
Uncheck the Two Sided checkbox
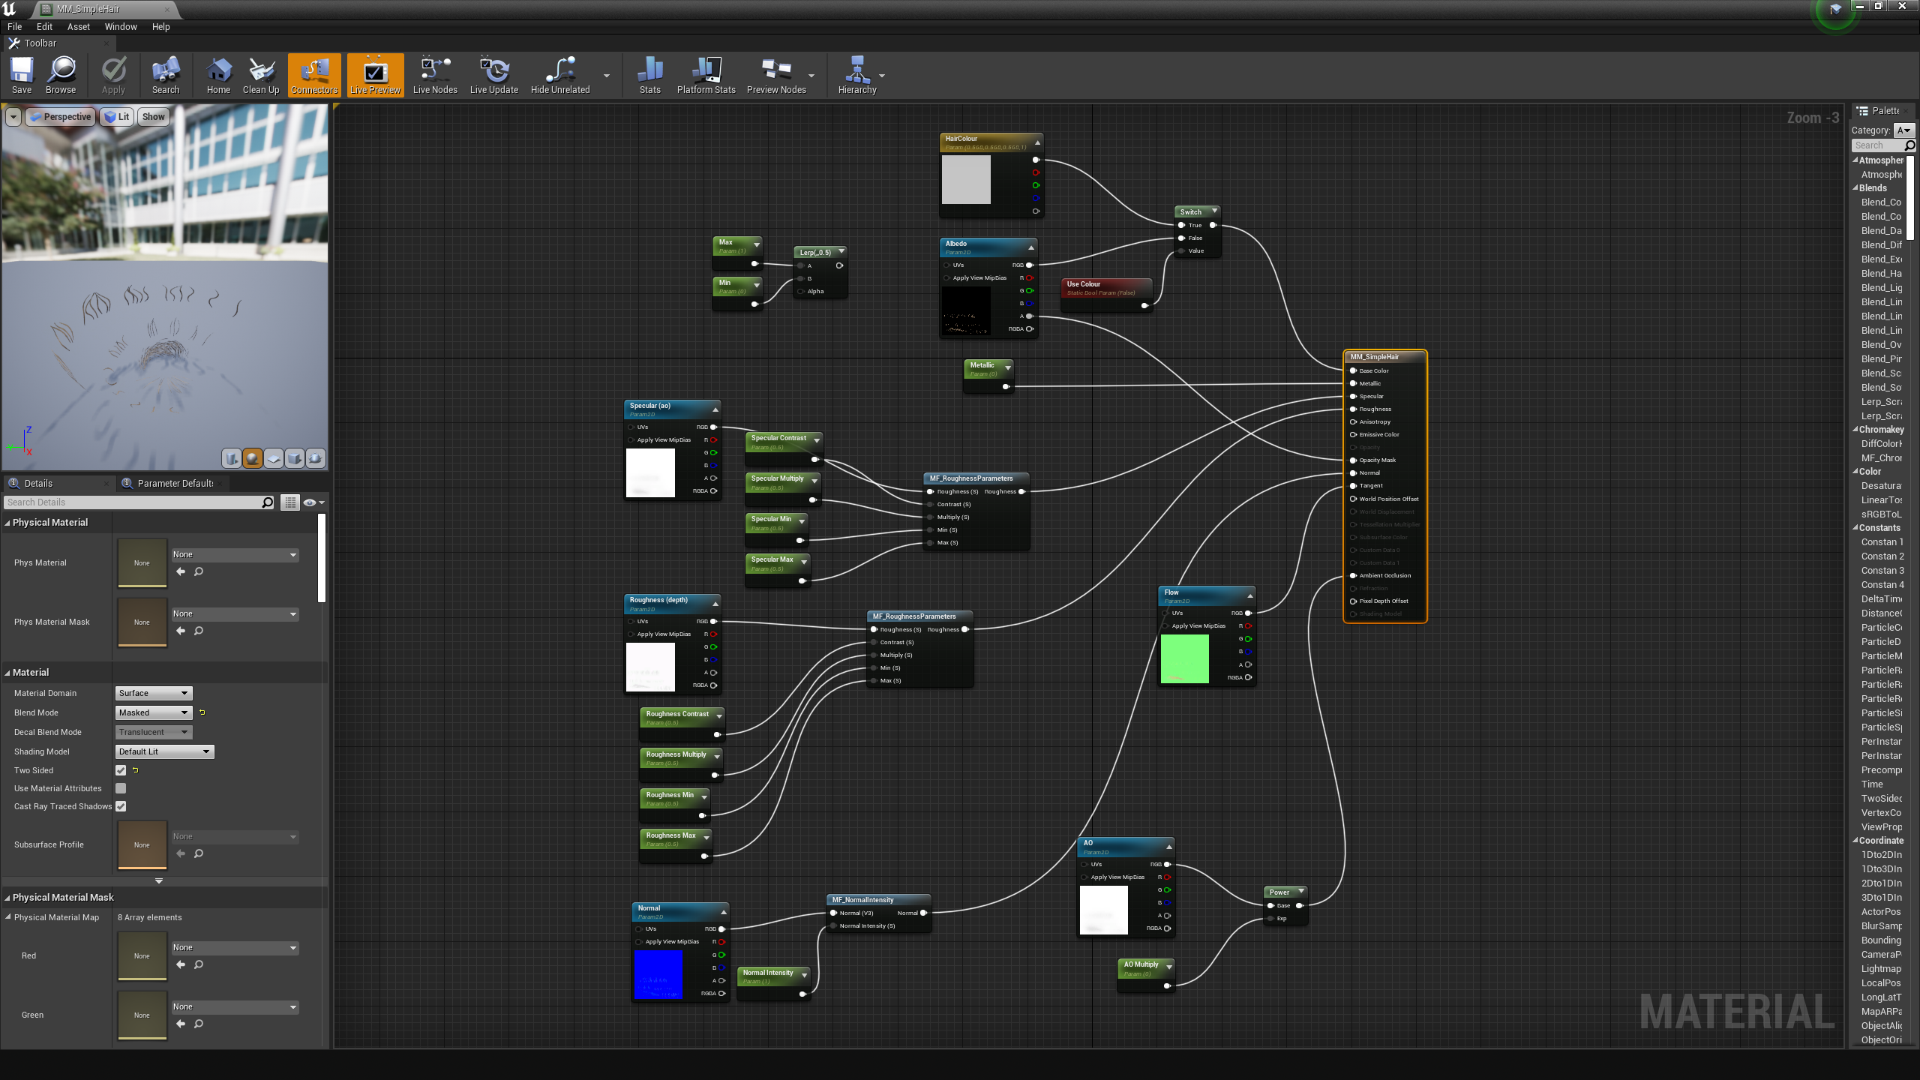(x=121, y=770)
